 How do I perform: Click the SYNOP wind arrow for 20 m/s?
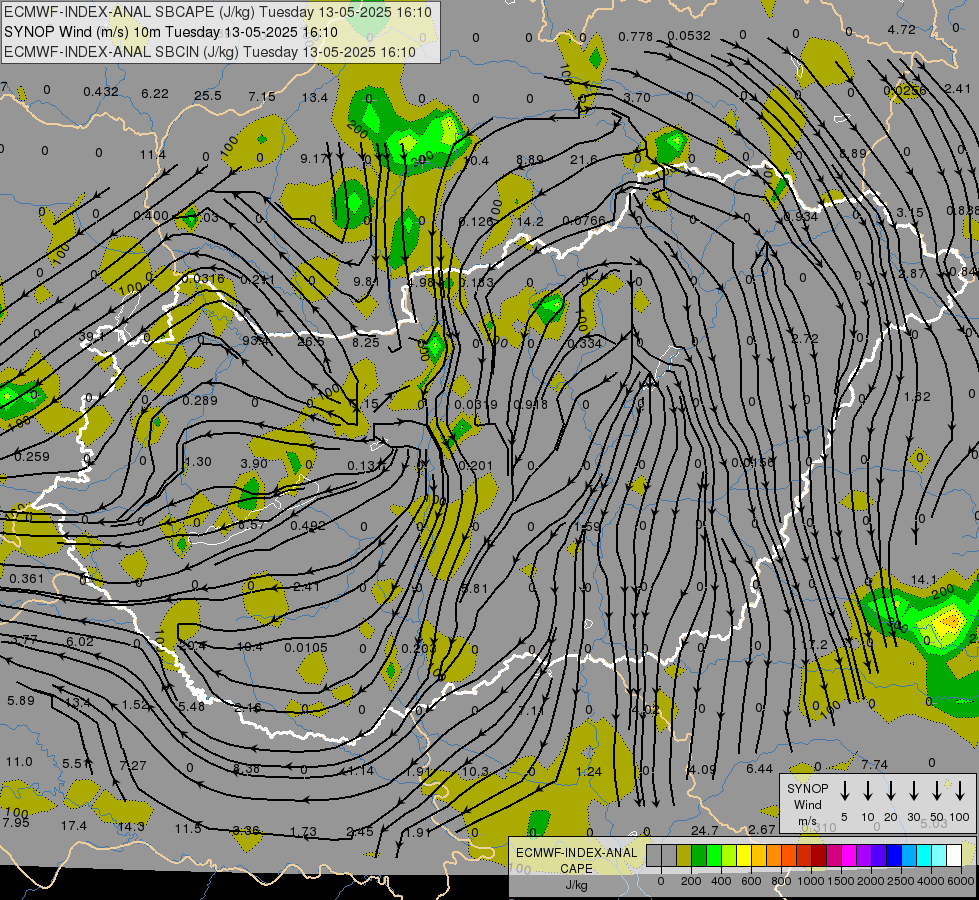tap(890, 790)
